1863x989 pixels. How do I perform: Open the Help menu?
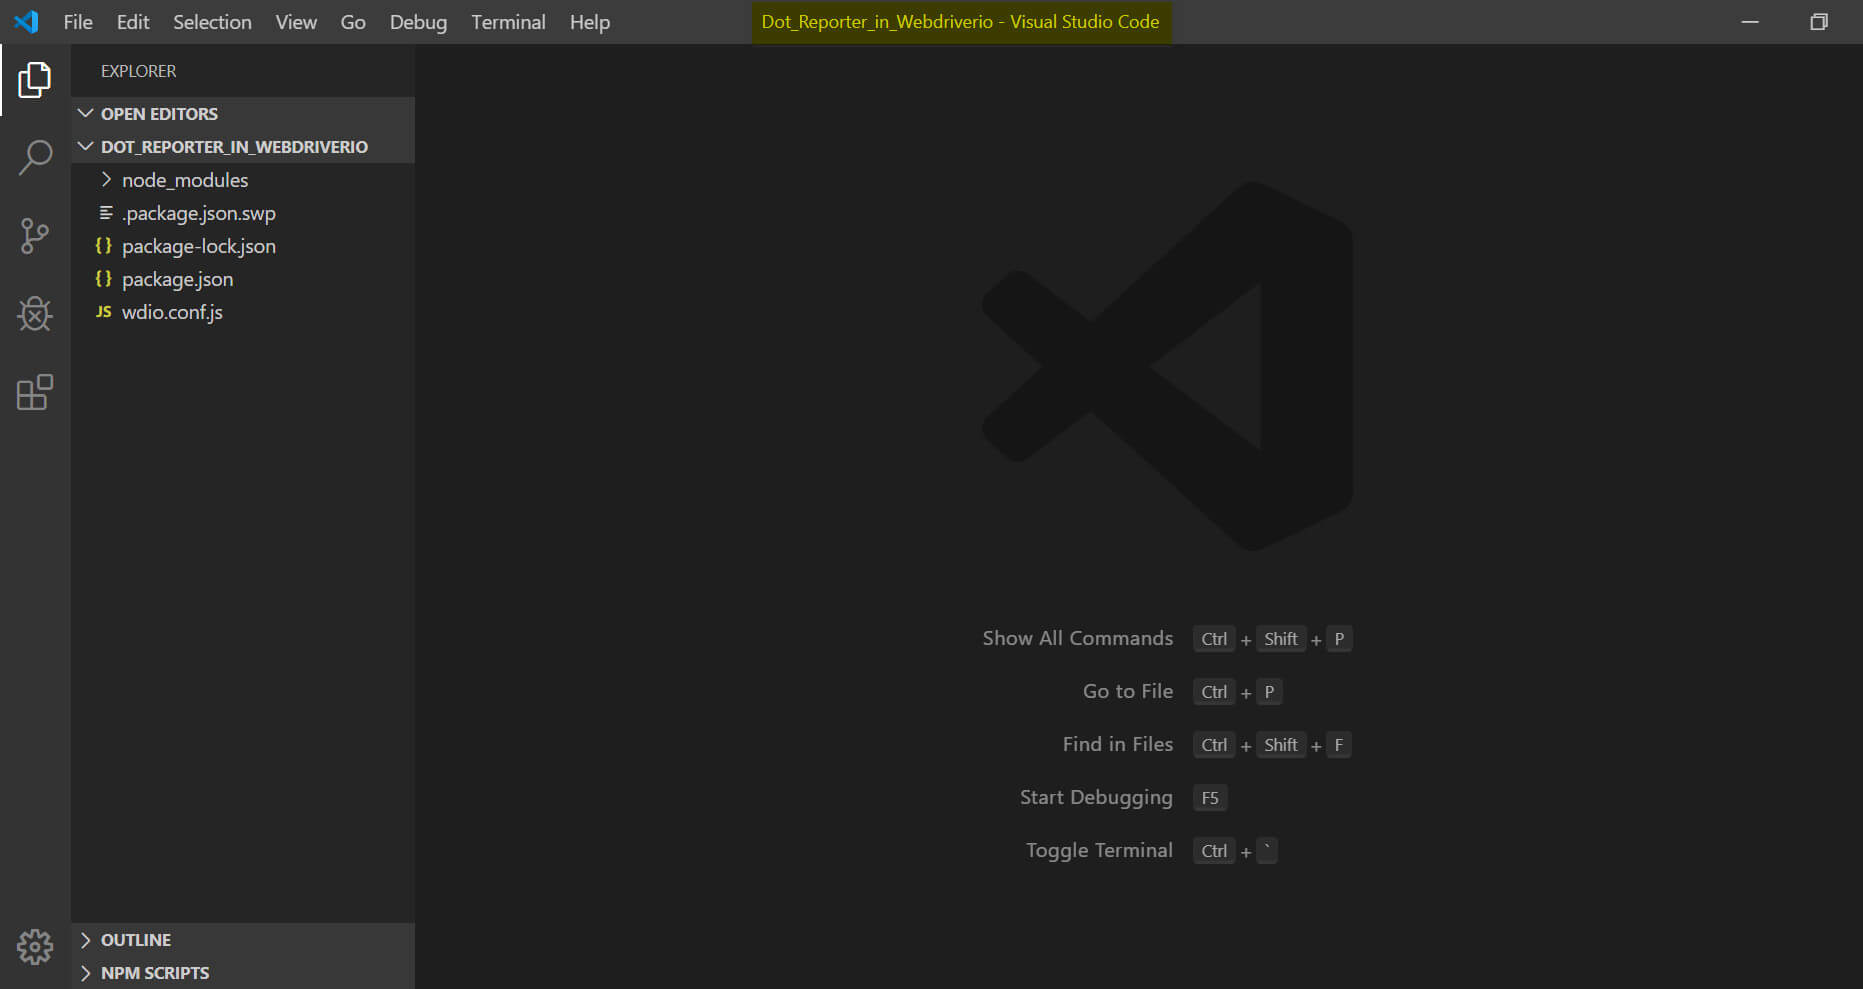click(x=590, y=22)
